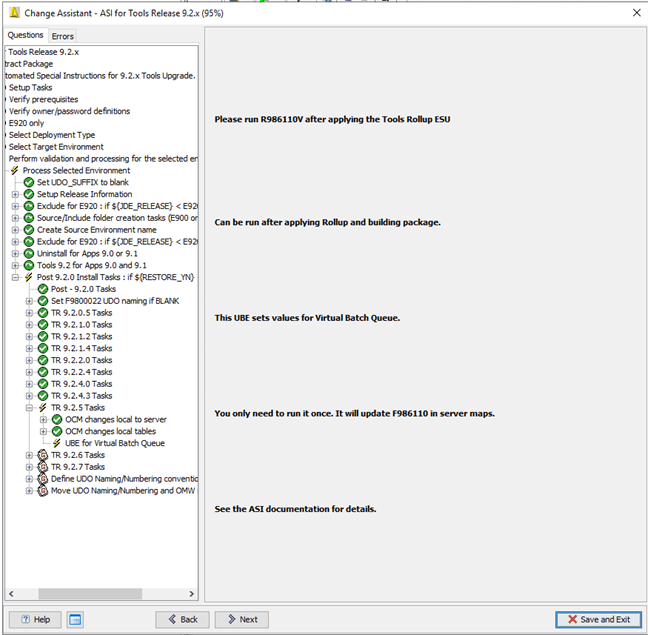
Task: Click status icon for Tools 9.2 for Apps 9.0 and 9.1
Action: tap(29, 265)
